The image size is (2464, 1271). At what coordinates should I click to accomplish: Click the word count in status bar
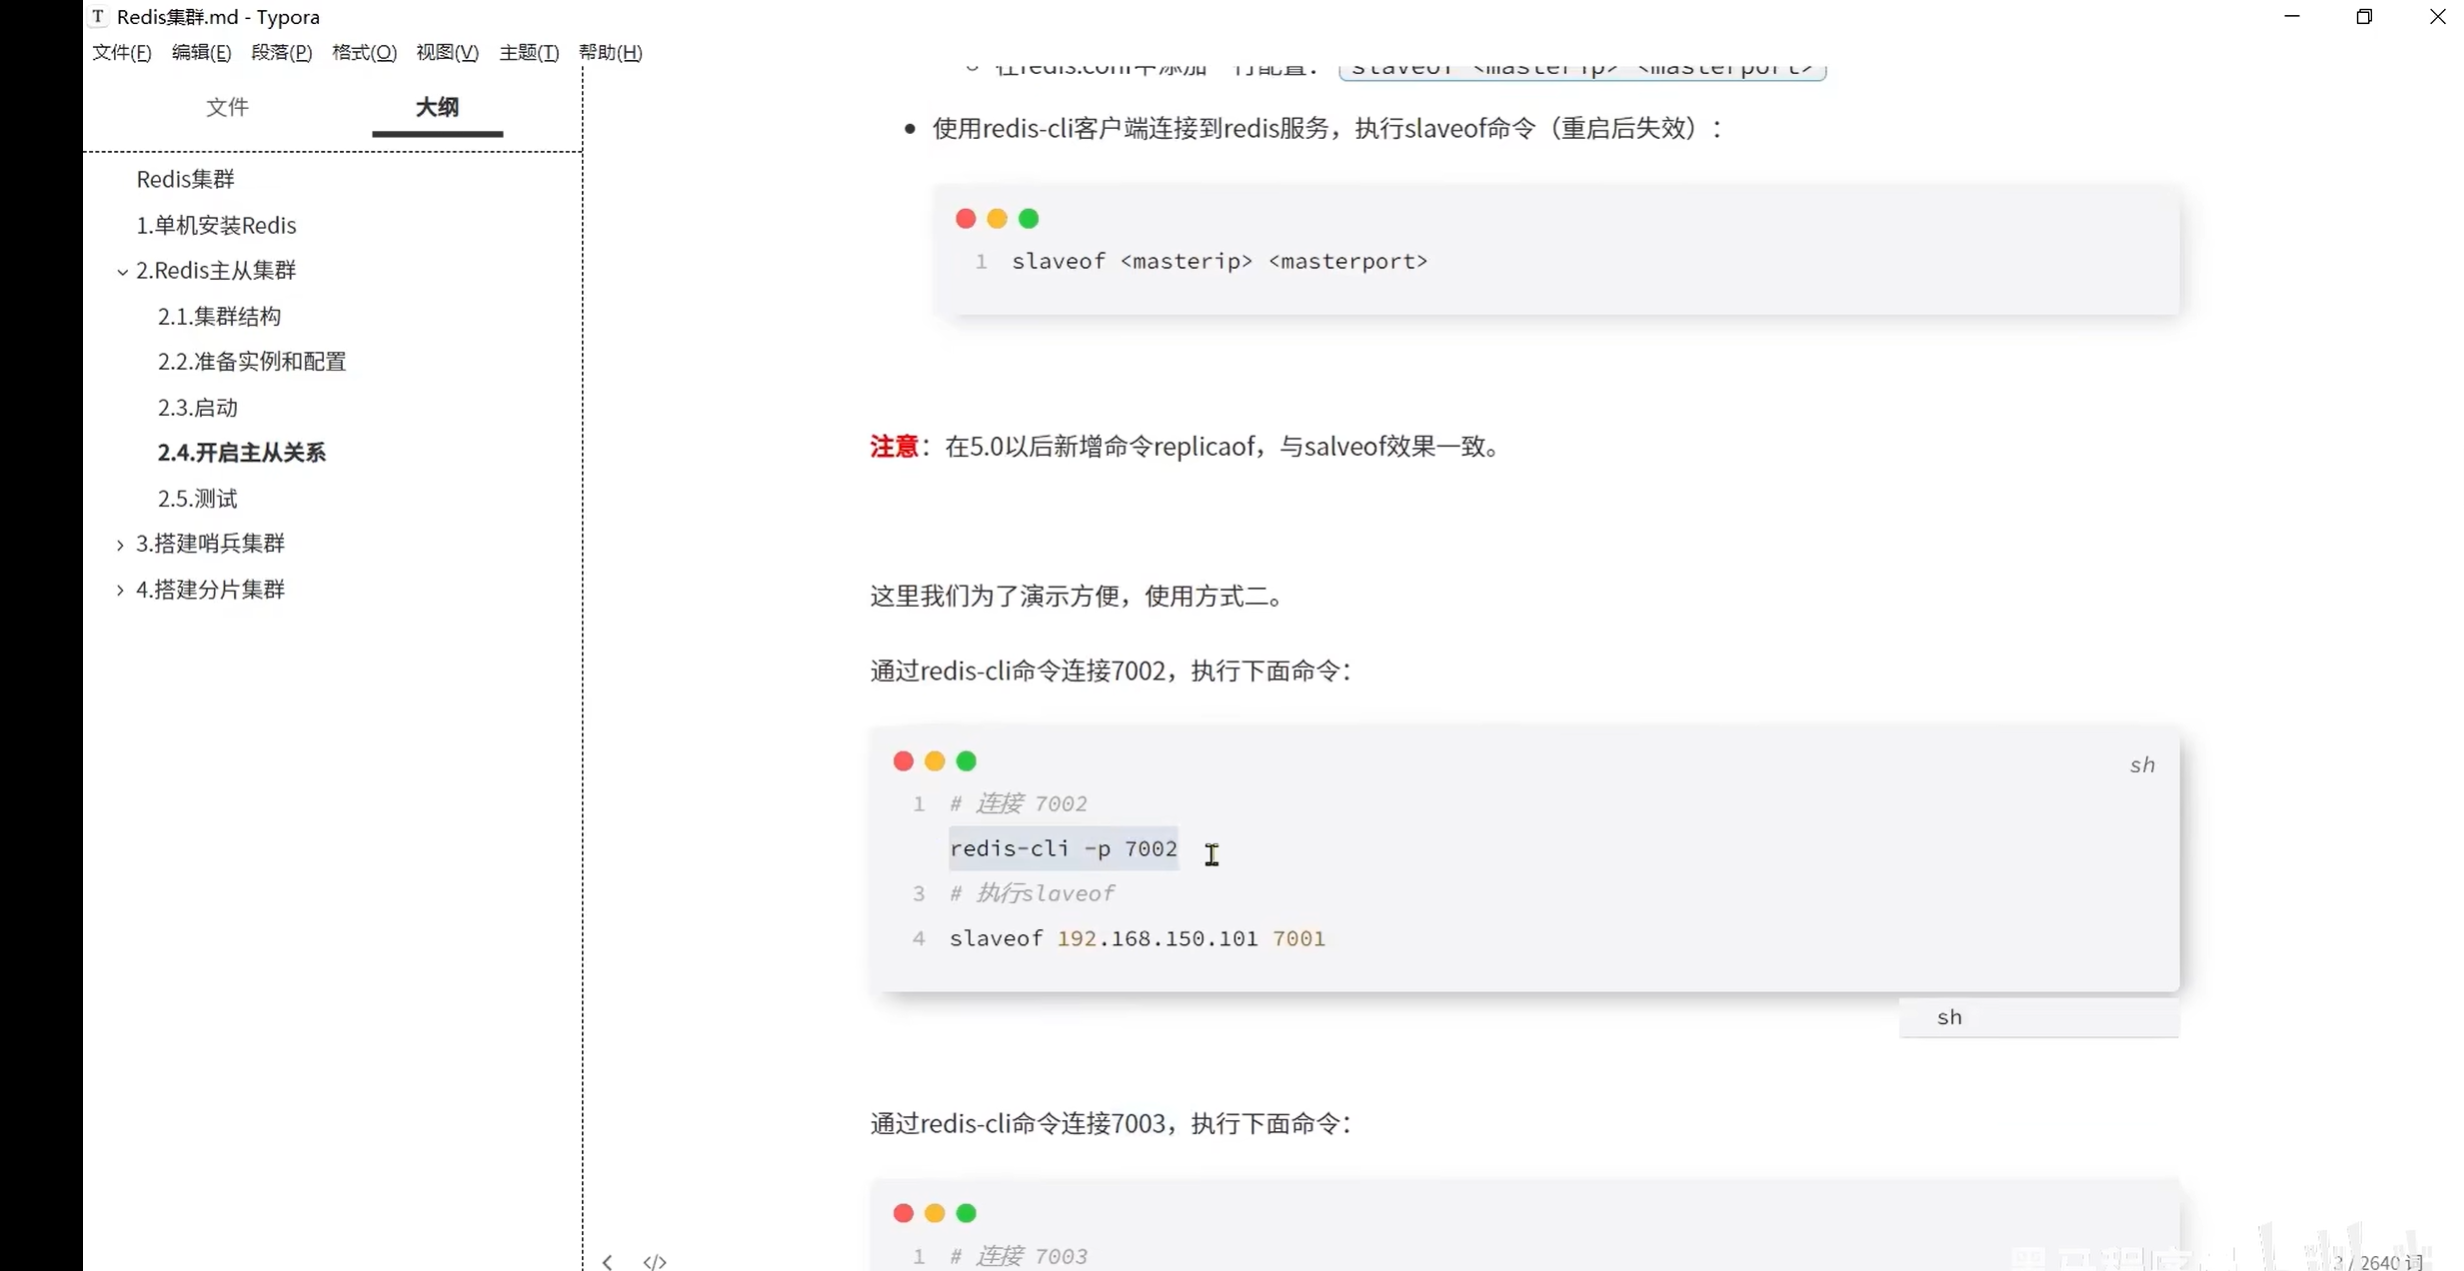pos(2376,1262)
